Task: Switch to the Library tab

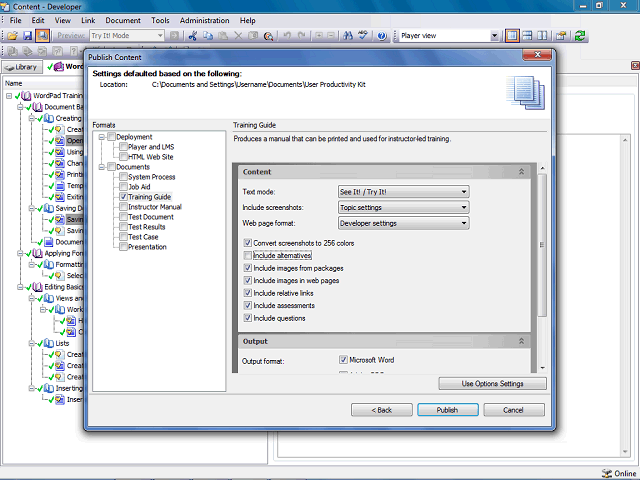Action: (x=22, y=67)
